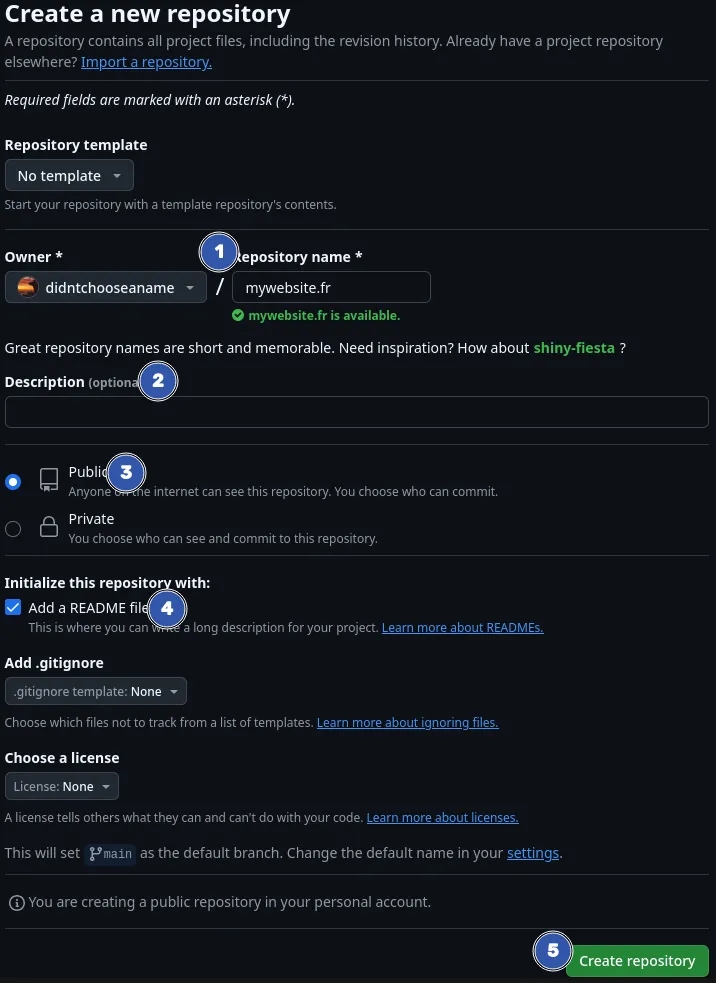Click the shiny-fiesta name suggestion
This screenshot has height=983, width=716.
click(574, 348)
